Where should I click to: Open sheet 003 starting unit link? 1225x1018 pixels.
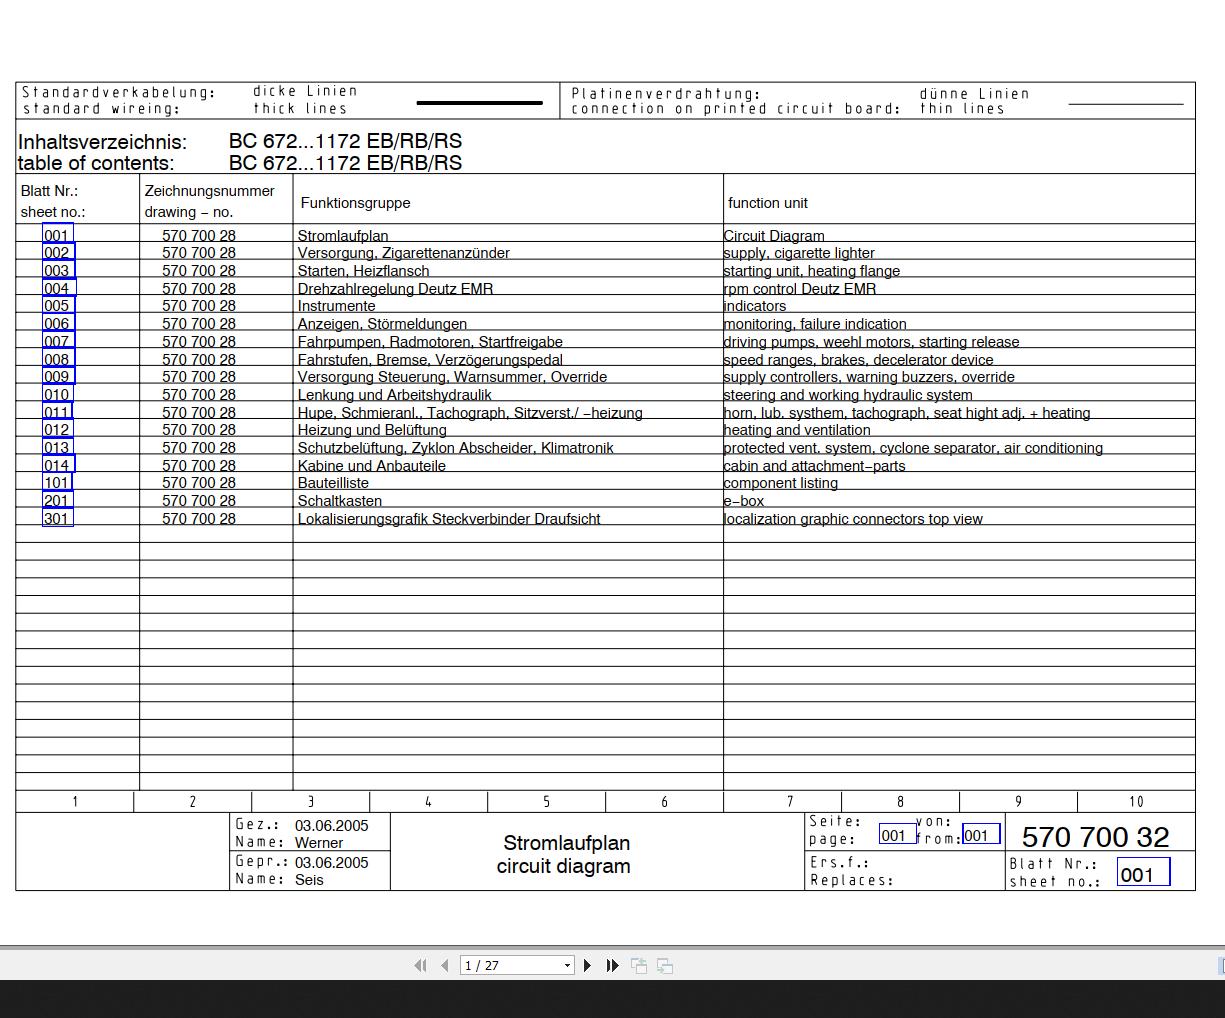pyautogui.click(x=57, y=271)
